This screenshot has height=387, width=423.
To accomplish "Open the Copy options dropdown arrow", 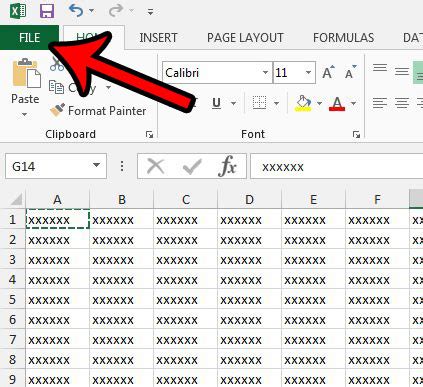I will [108, 88].
